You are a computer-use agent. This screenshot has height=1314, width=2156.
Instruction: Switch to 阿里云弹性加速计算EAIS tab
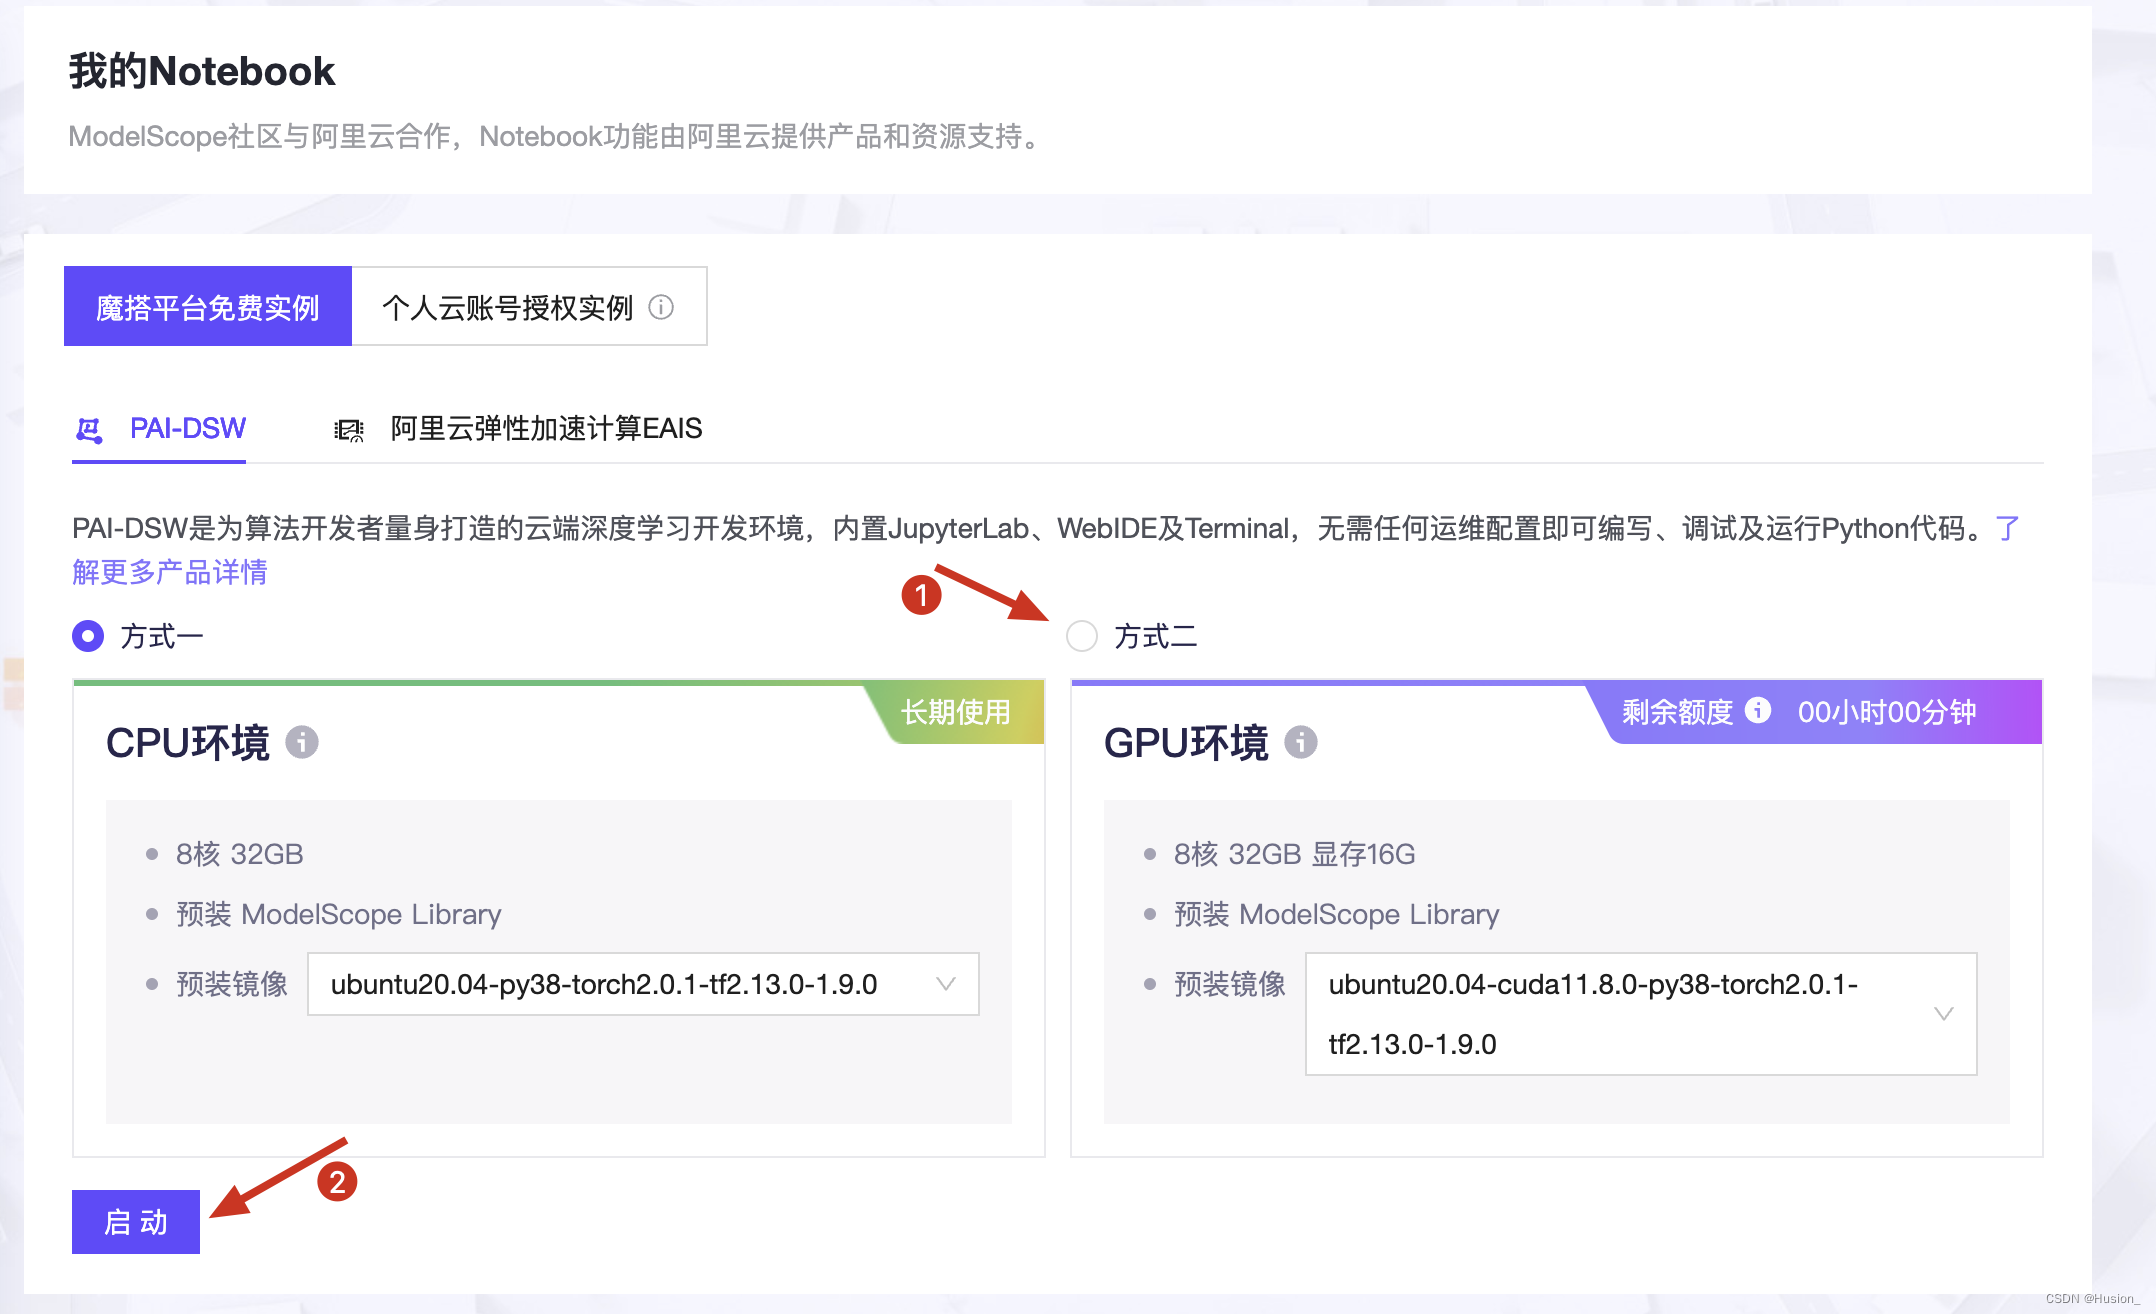545,429
